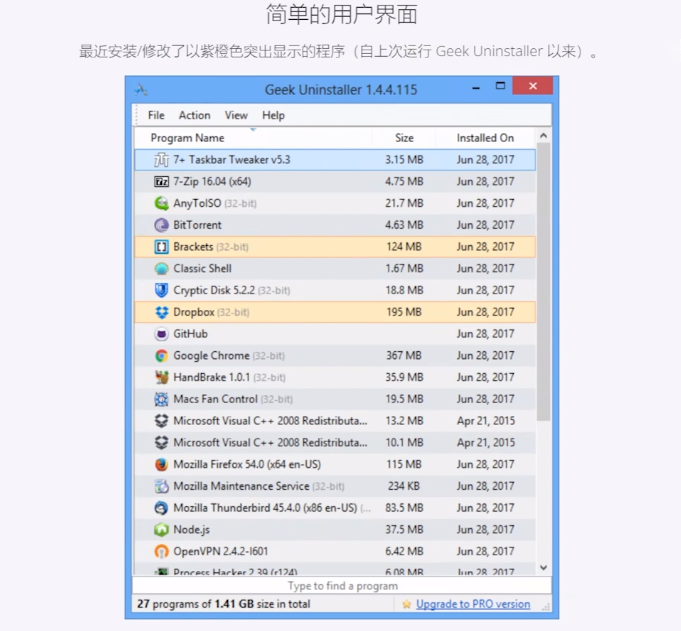This screenshot has width=681, height=631.
Task: Sort by Size column header
Action: click(404, 138)
